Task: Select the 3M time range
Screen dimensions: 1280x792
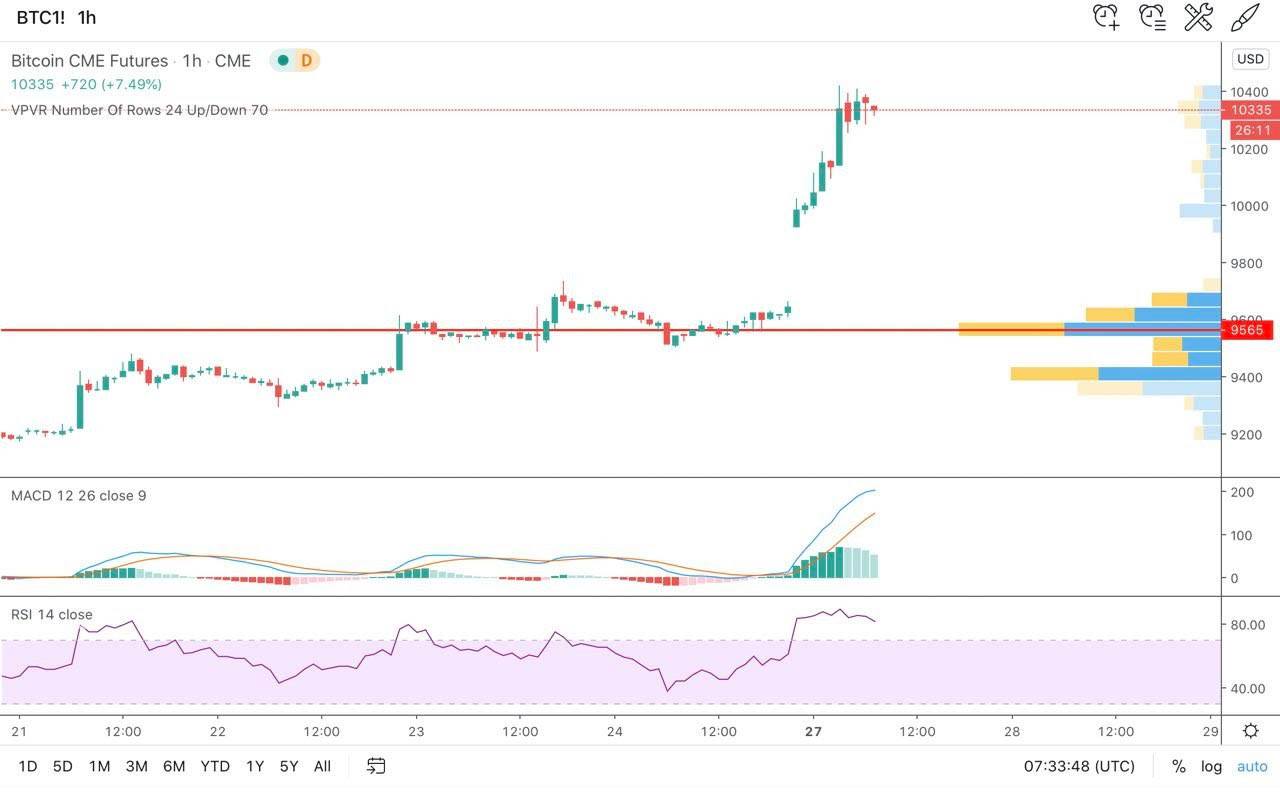Action: (x=136, y=766)
